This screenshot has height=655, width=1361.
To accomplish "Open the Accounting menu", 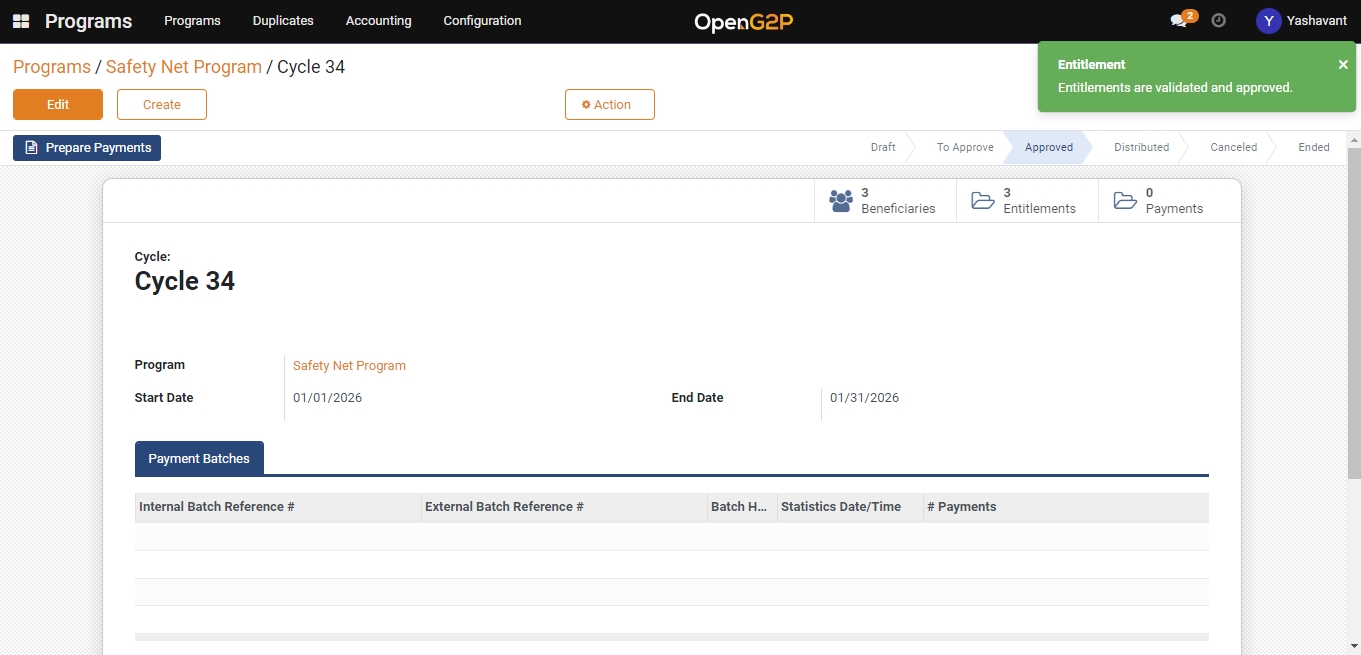I will click(378, 21).
